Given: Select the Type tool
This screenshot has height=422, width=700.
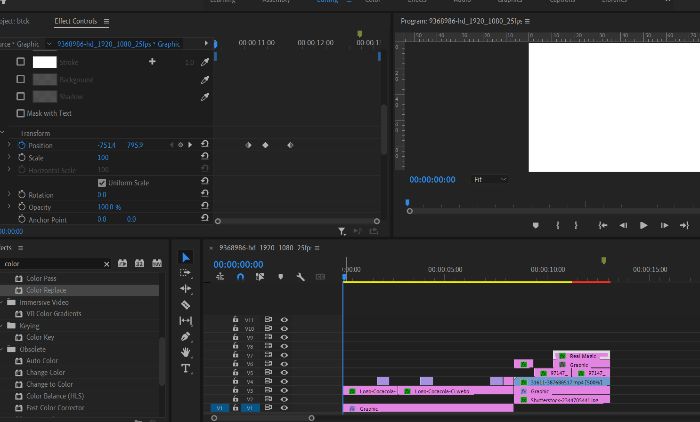Looking at the screenshot, I should pos(185,368).
